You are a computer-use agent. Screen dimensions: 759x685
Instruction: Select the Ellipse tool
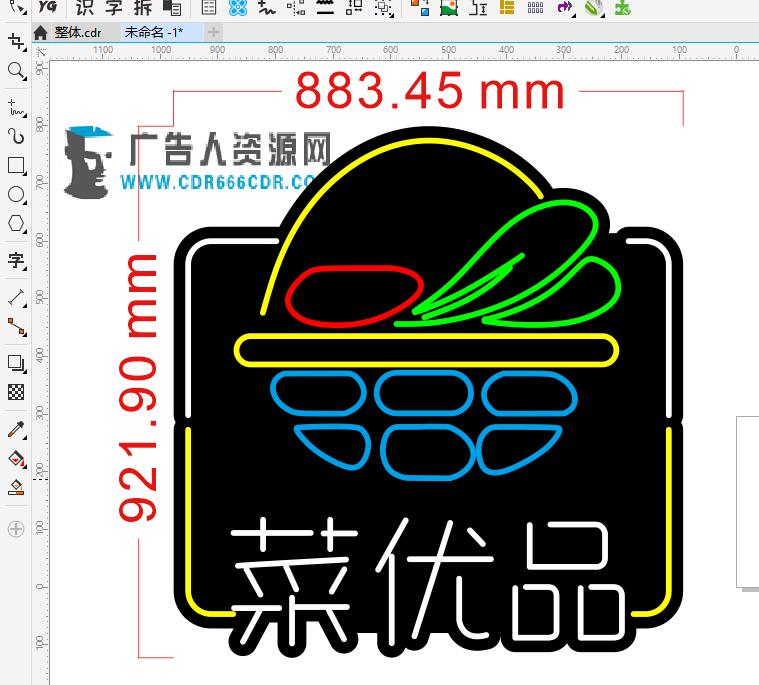click(x=15, y=194)
